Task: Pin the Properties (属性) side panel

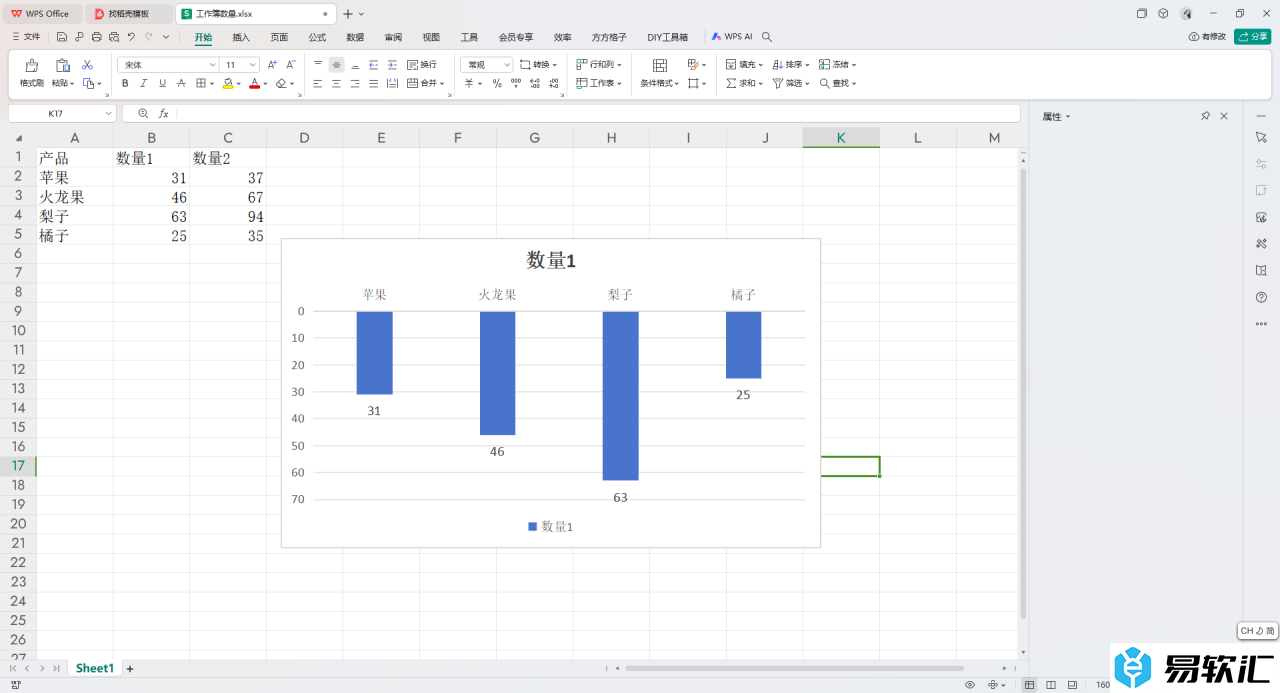Action: [1205, 116]
